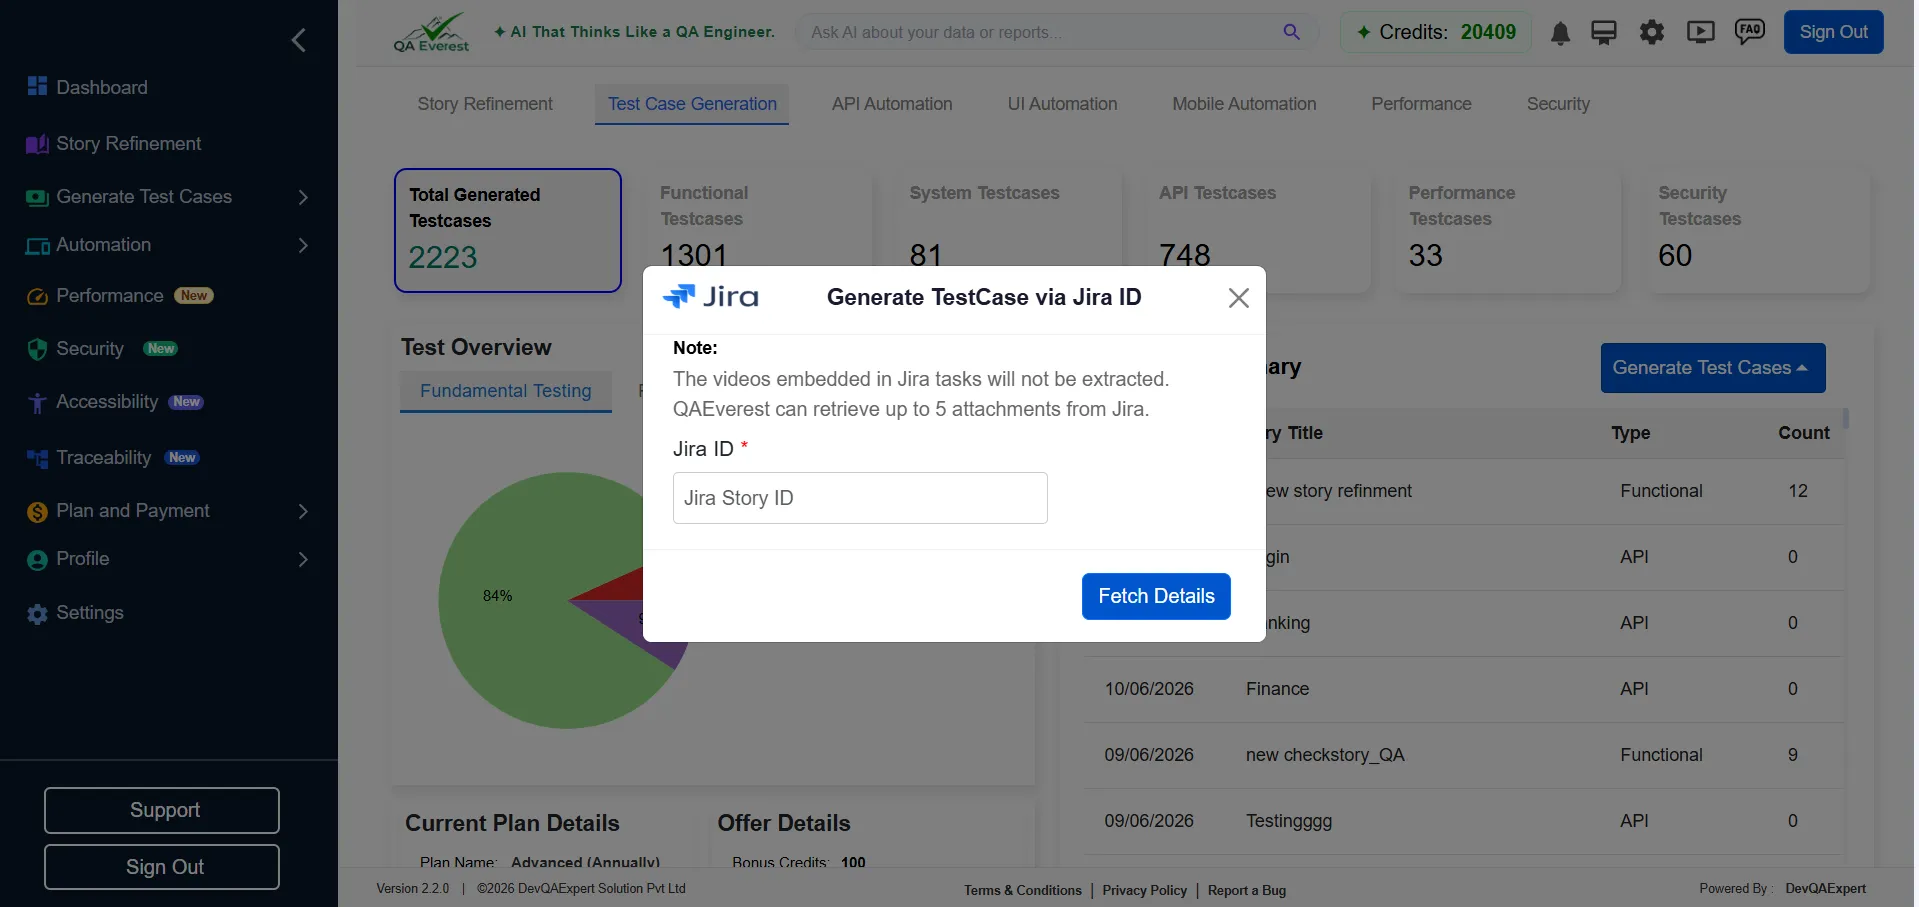This screenshot has height=907, width=1919.
Task: Click the Type column header
Action: tap(1630, 433)
